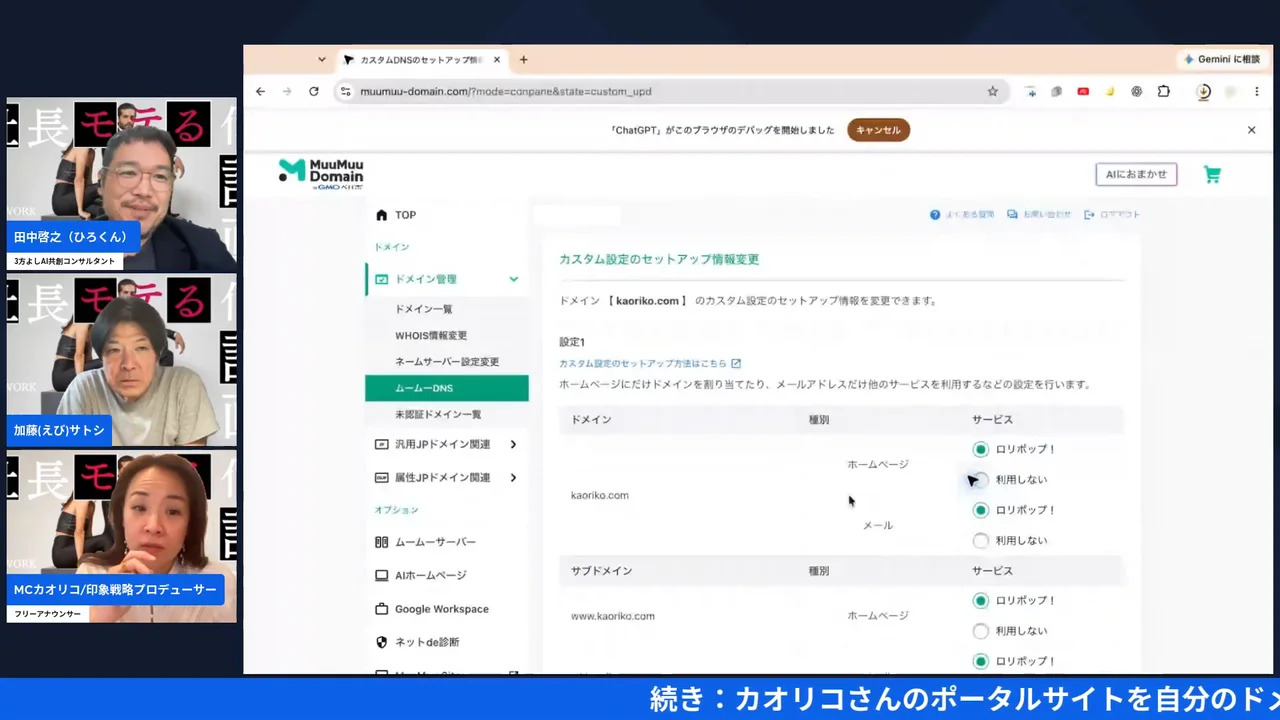Select ロリポップ! for kaoriko.com メール
Image resolution: width=1280 pixels, height=720 pixels.
tap(980, 510)
